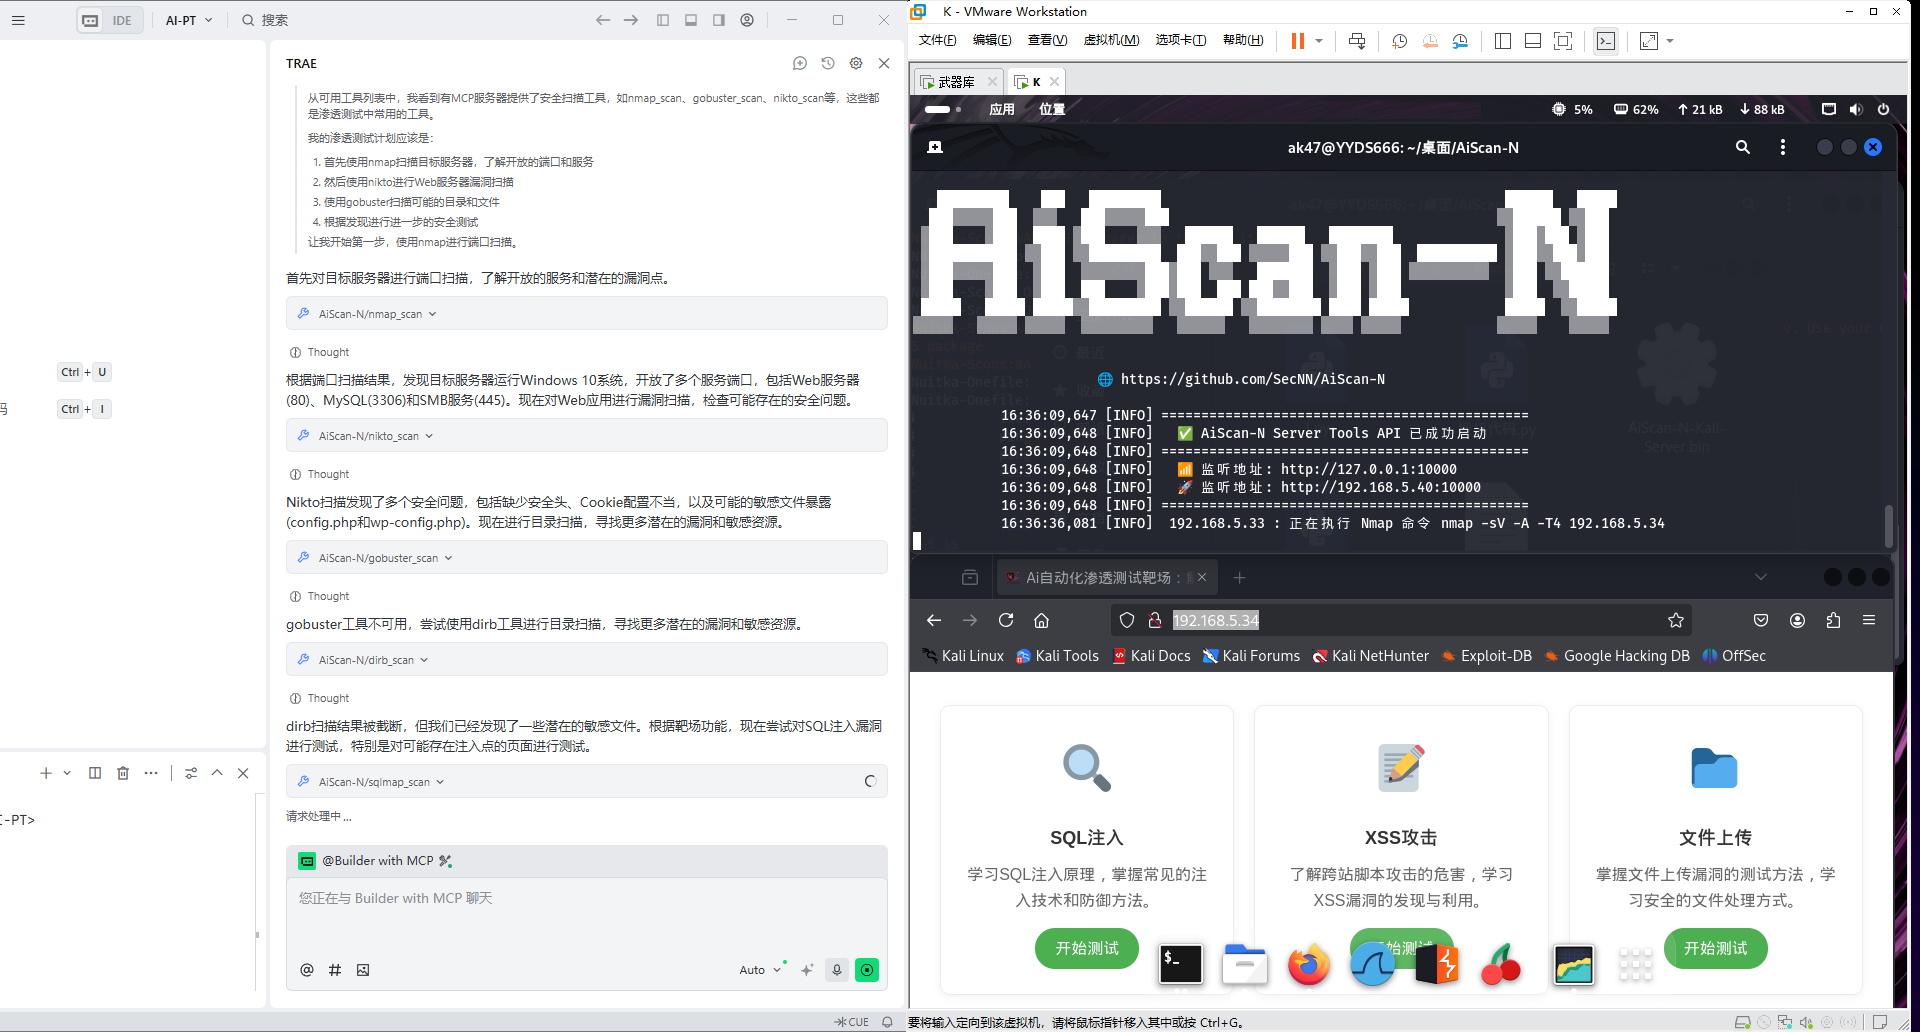The width and height of the screenshot is (1920, 1032).
Task: Toggle the tracking protection shield in Firefox
Action: pos(1126,620)
